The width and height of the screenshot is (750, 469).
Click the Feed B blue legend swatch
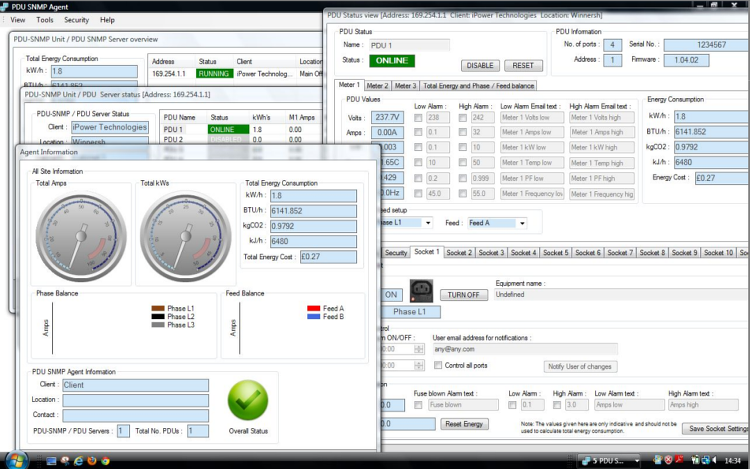tap(314, 316)
